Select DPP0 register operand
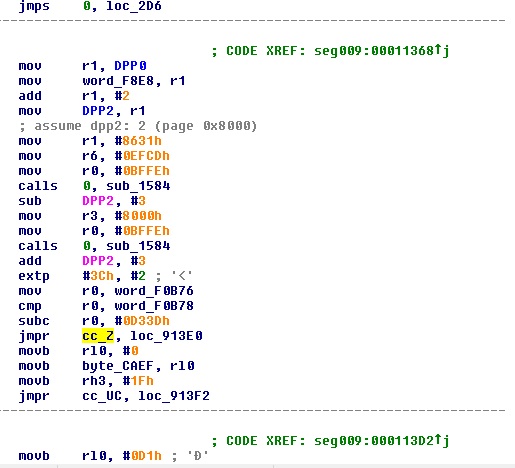This screenshot has height=468, width=515. [130, 66]
